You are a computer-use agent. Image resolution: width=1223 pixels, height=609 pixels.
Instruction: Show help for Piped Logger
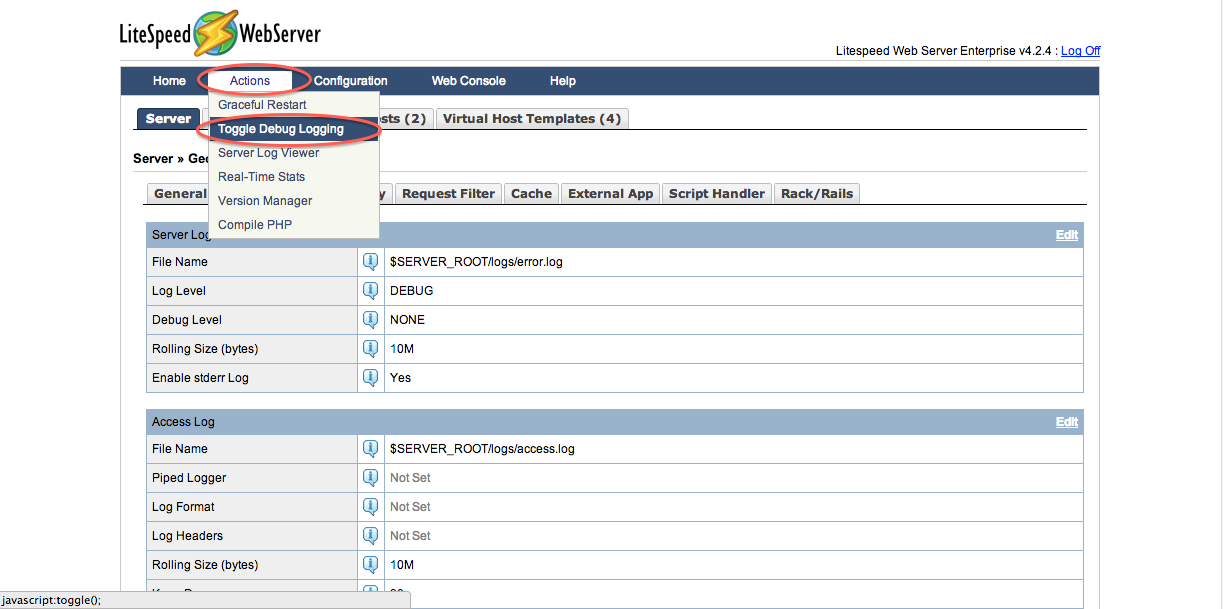point(371,478)
